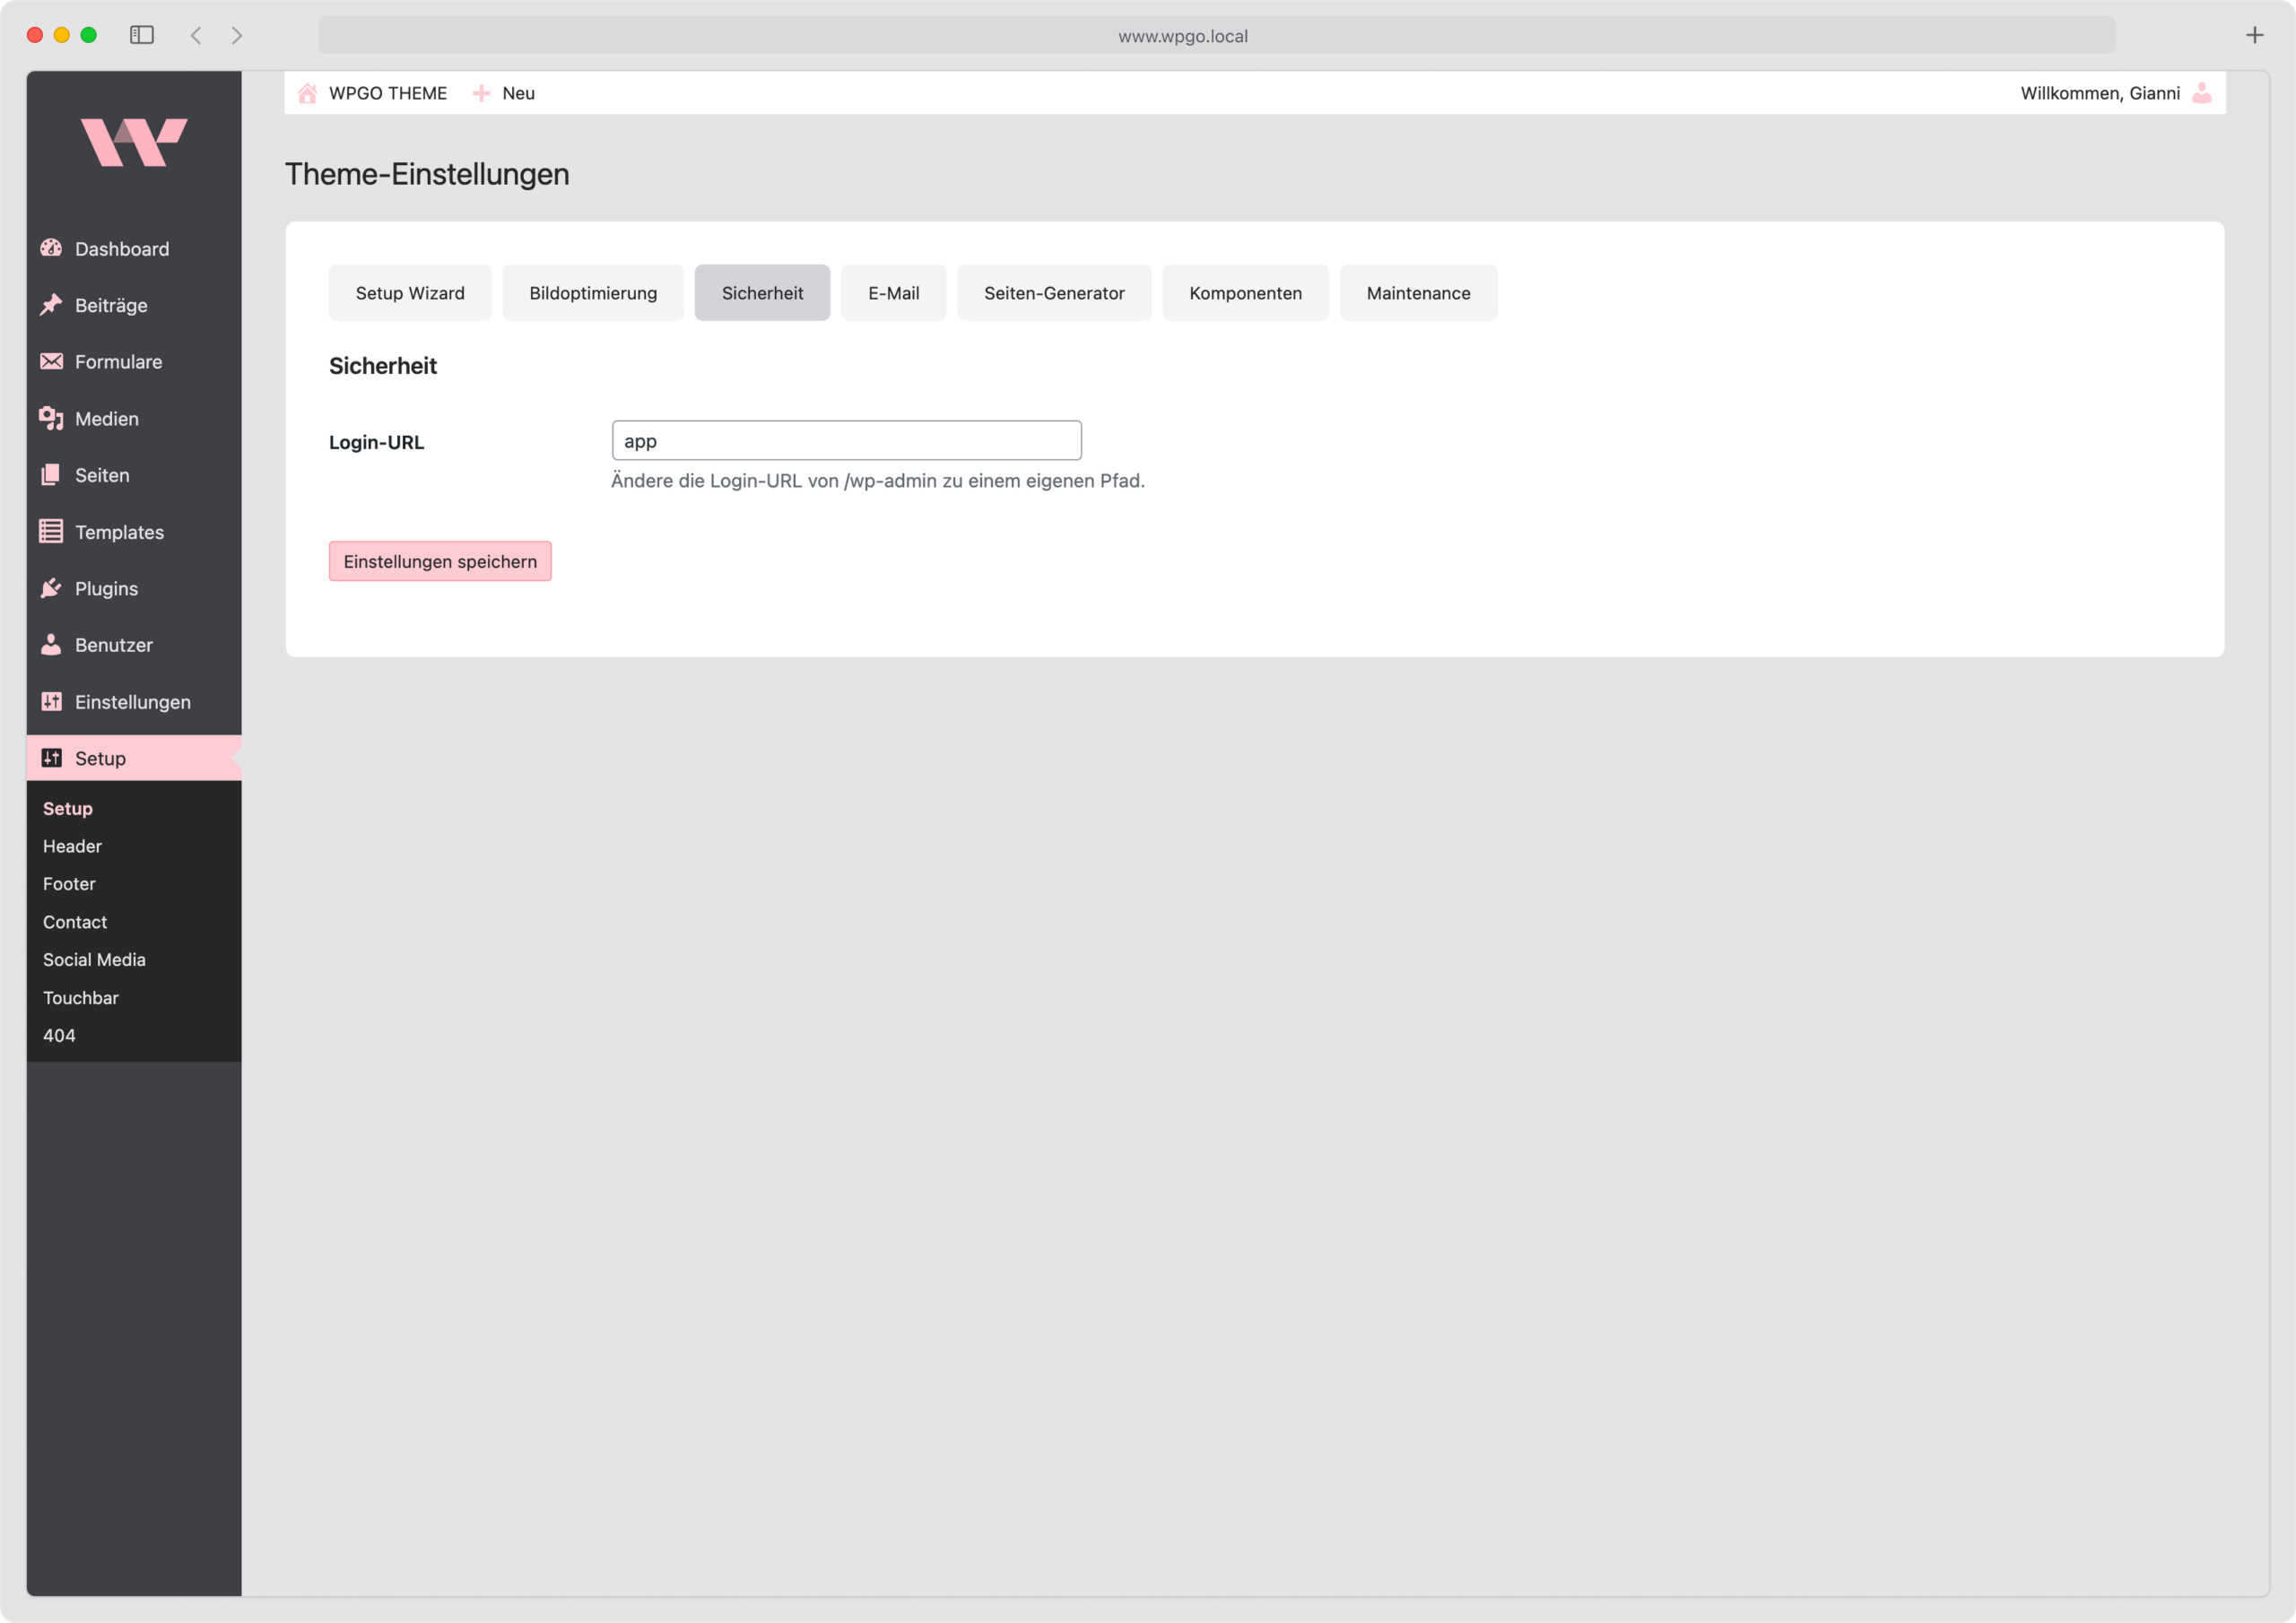The image size is (2296, 1623).
Task: Open Formulare via the envelope icon
Action: (x=52, y=361)
